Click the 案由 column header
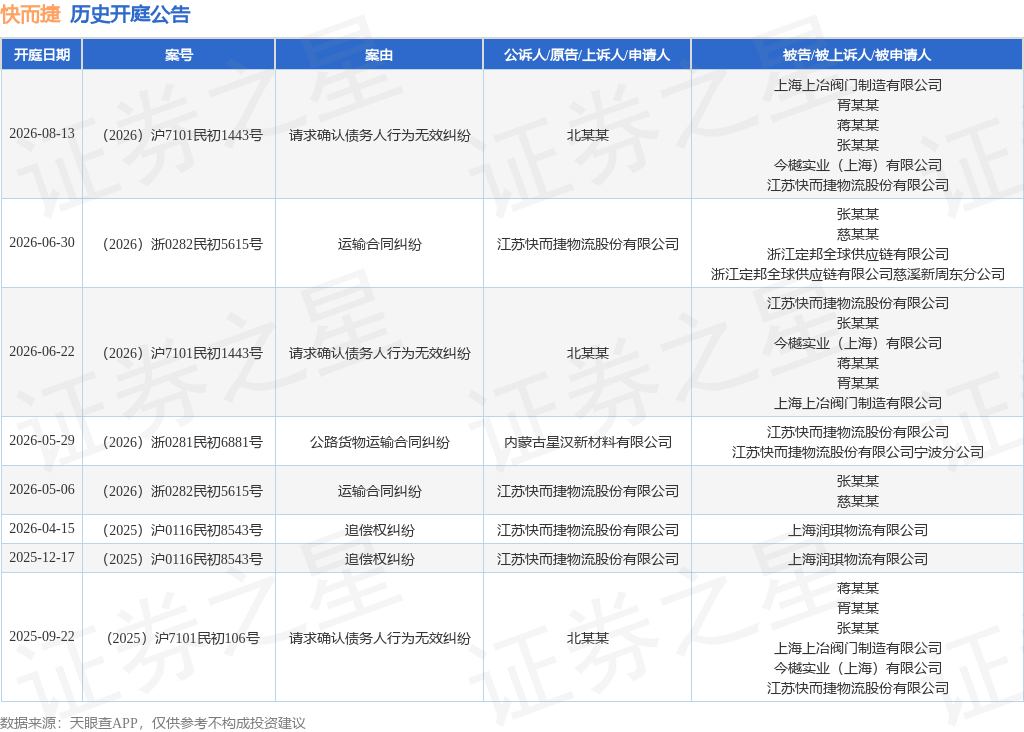 point(379,55)
